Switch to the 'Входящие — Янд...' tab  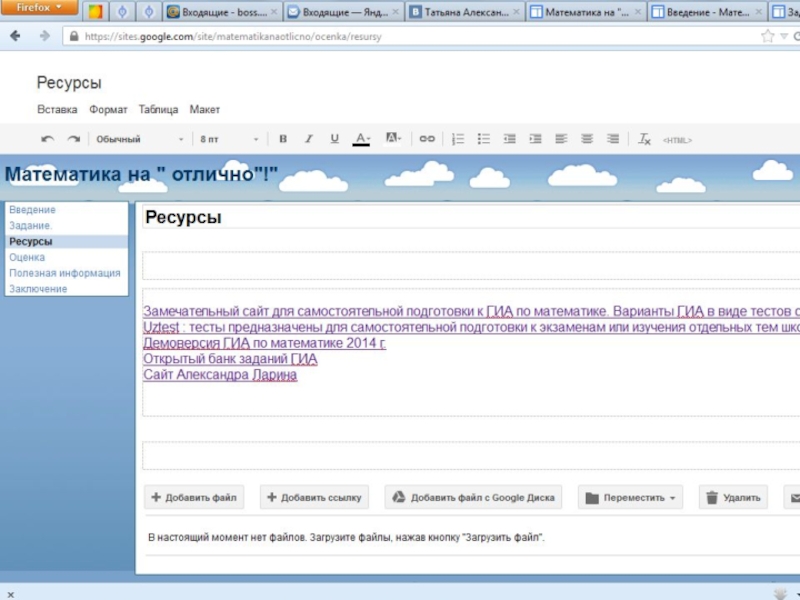[343, 12]
